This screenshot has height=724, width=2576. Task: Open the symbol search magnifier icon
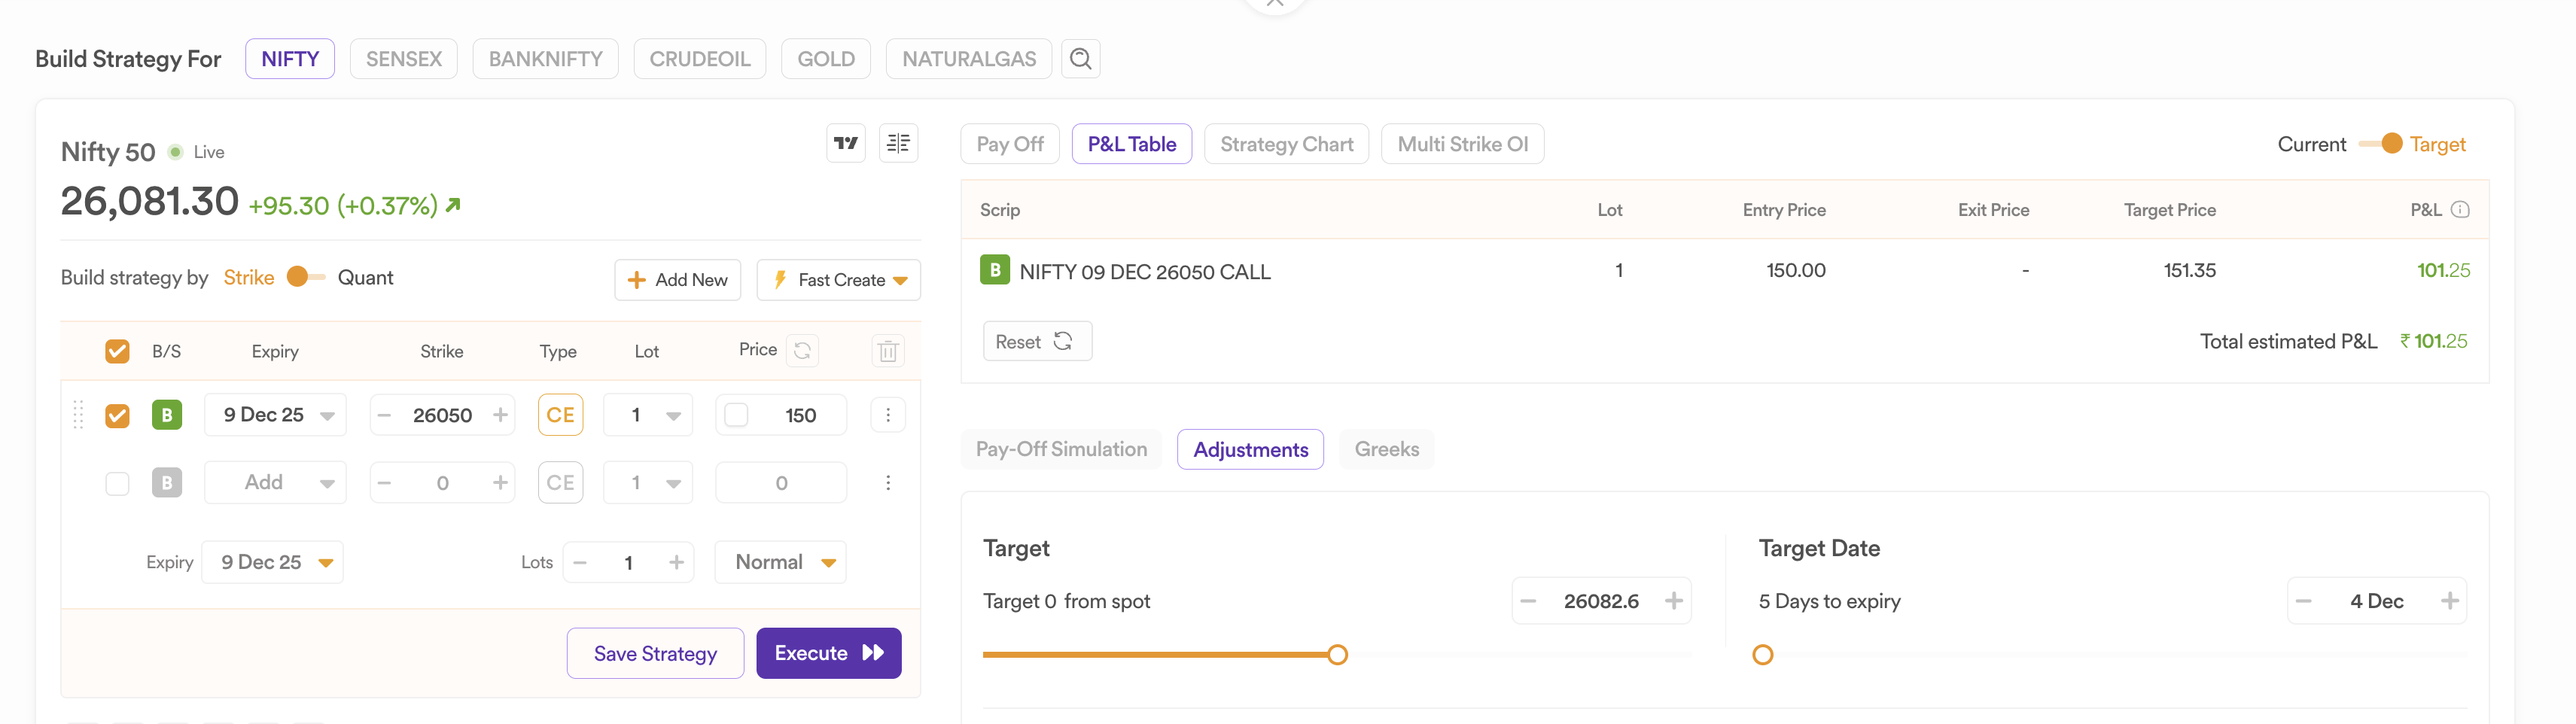click(1080, 59)
